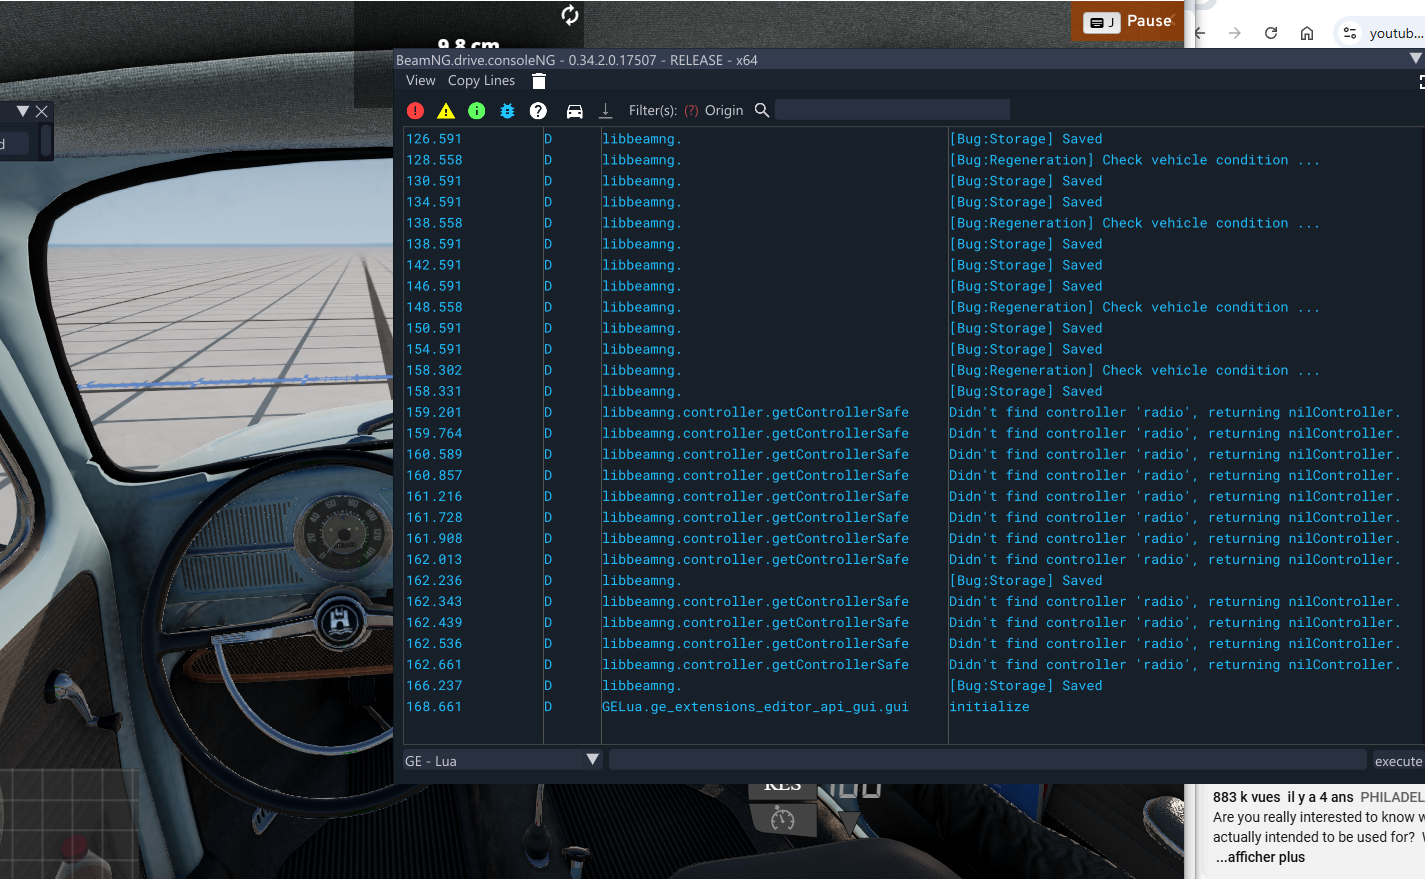
Task: Close the left side panel with X
Action: 42,111
